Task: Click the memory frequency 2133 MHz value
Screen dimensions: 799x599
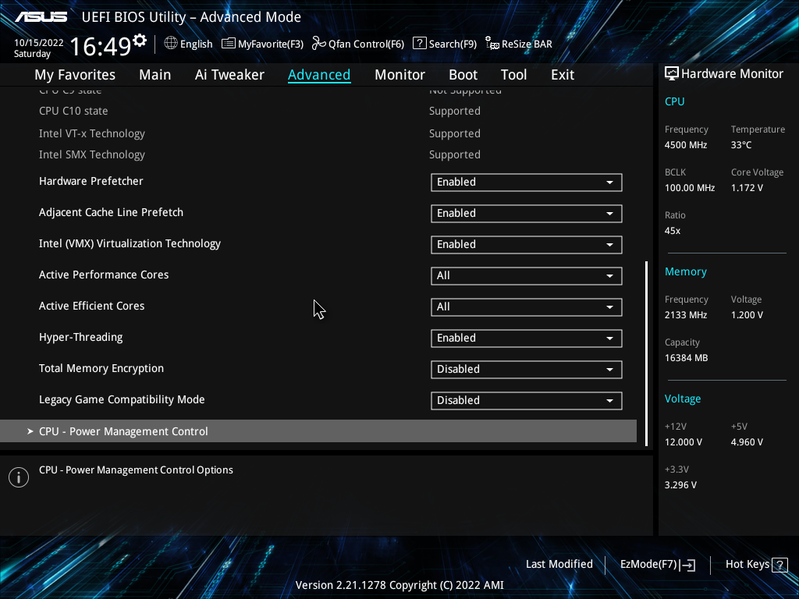Action: (685, 315)
